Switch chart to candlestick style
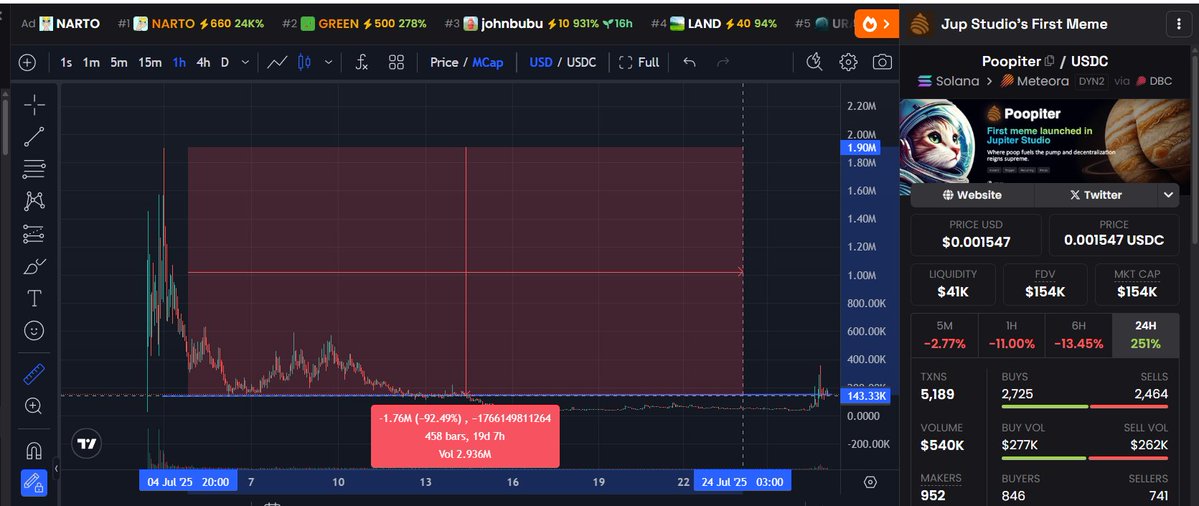This screenshot has height=506, width=1199. (304, 63)
